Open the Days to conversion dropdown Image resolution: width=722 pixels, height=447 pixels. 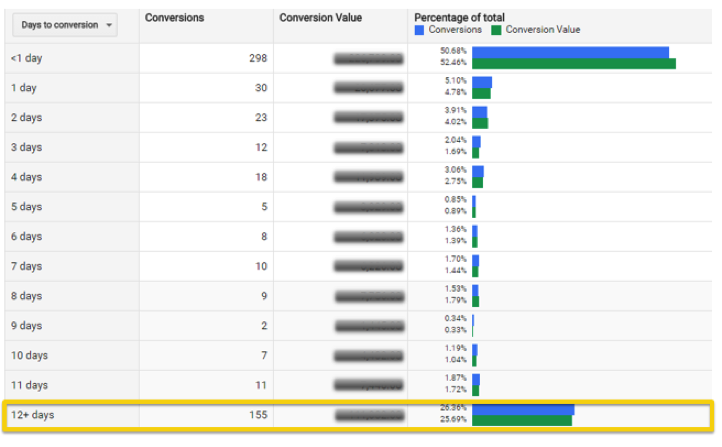68,25
